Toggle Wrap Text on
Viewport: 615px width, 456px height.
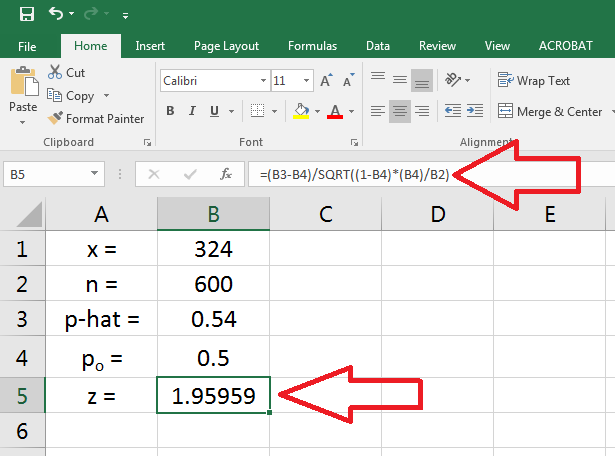[x=534, y=81]
